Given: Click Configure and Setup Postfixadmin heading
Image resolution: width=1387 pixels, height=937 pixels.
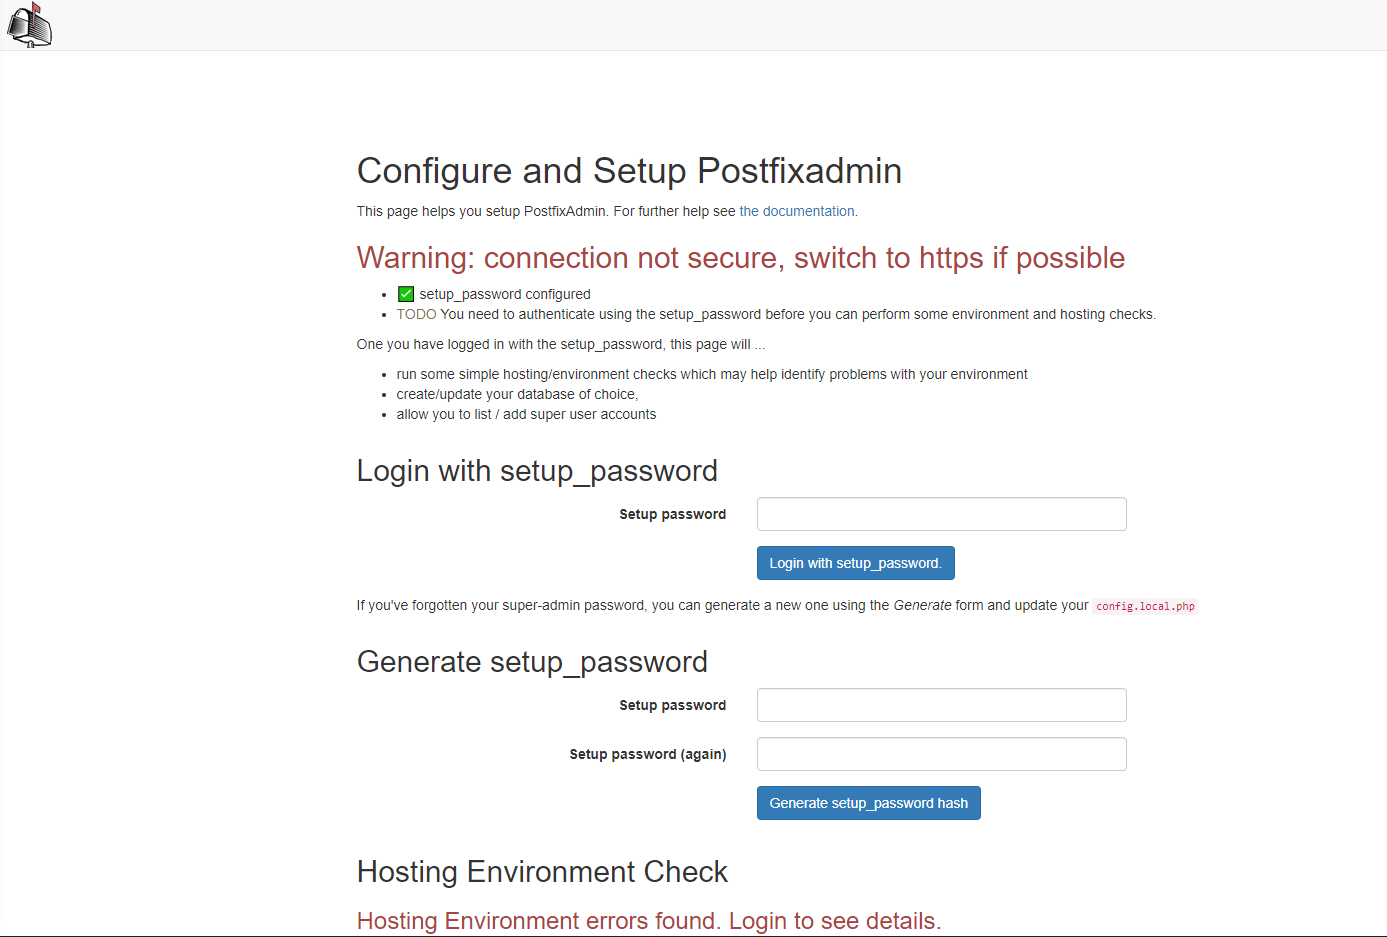Looking at the screenshot, I should coord(629,171).
